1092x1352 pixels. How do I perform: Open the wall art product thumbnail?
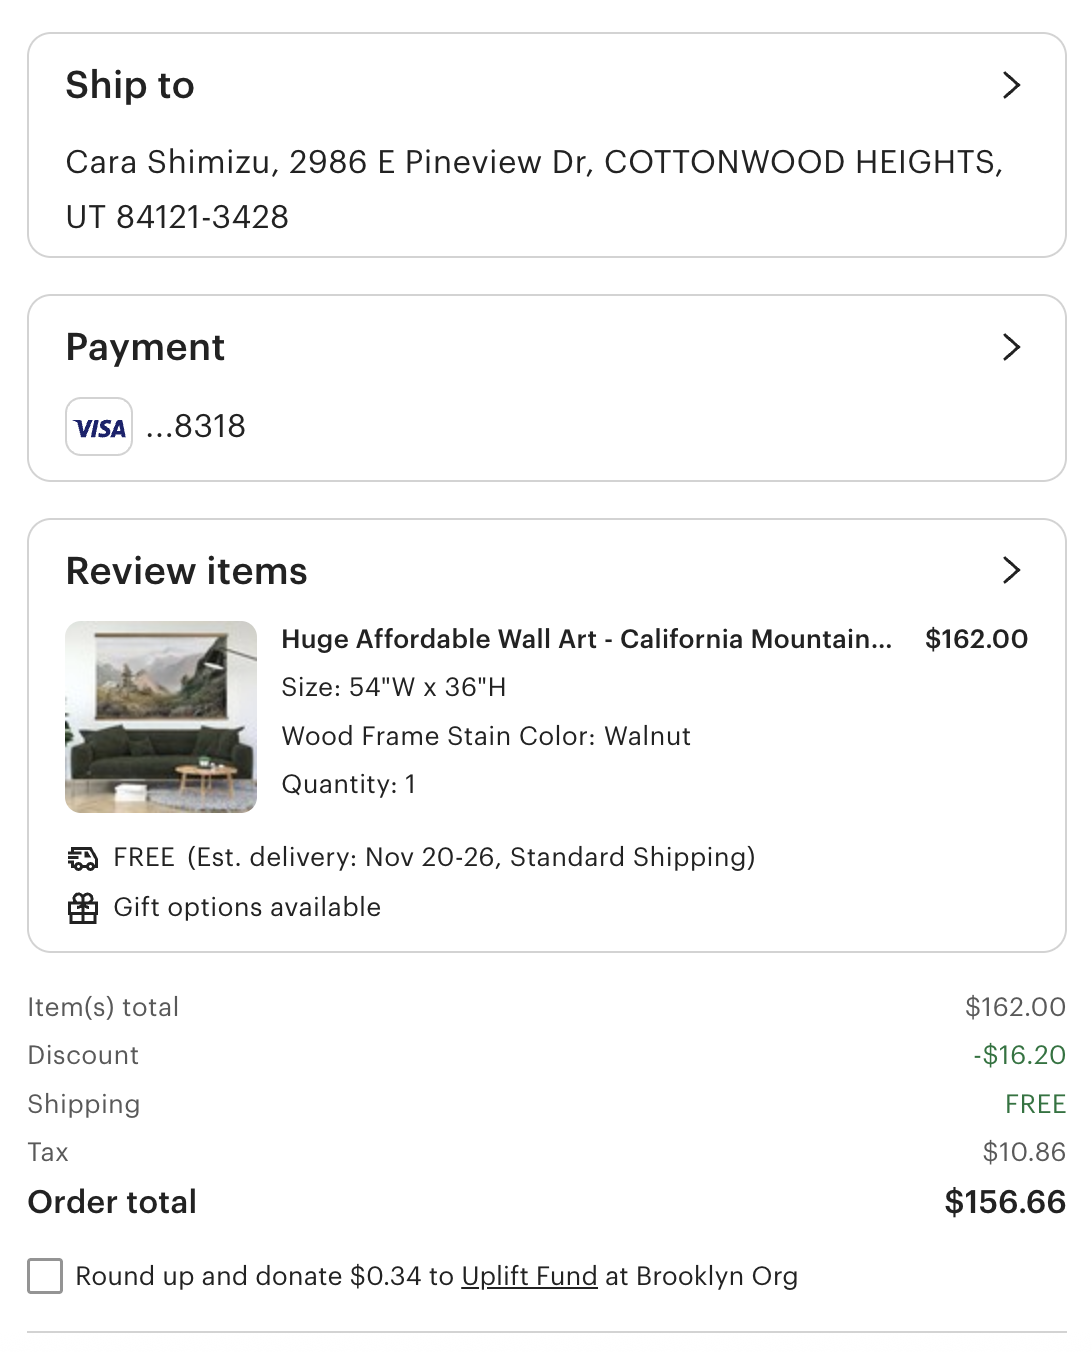click(x=161, y=717)
